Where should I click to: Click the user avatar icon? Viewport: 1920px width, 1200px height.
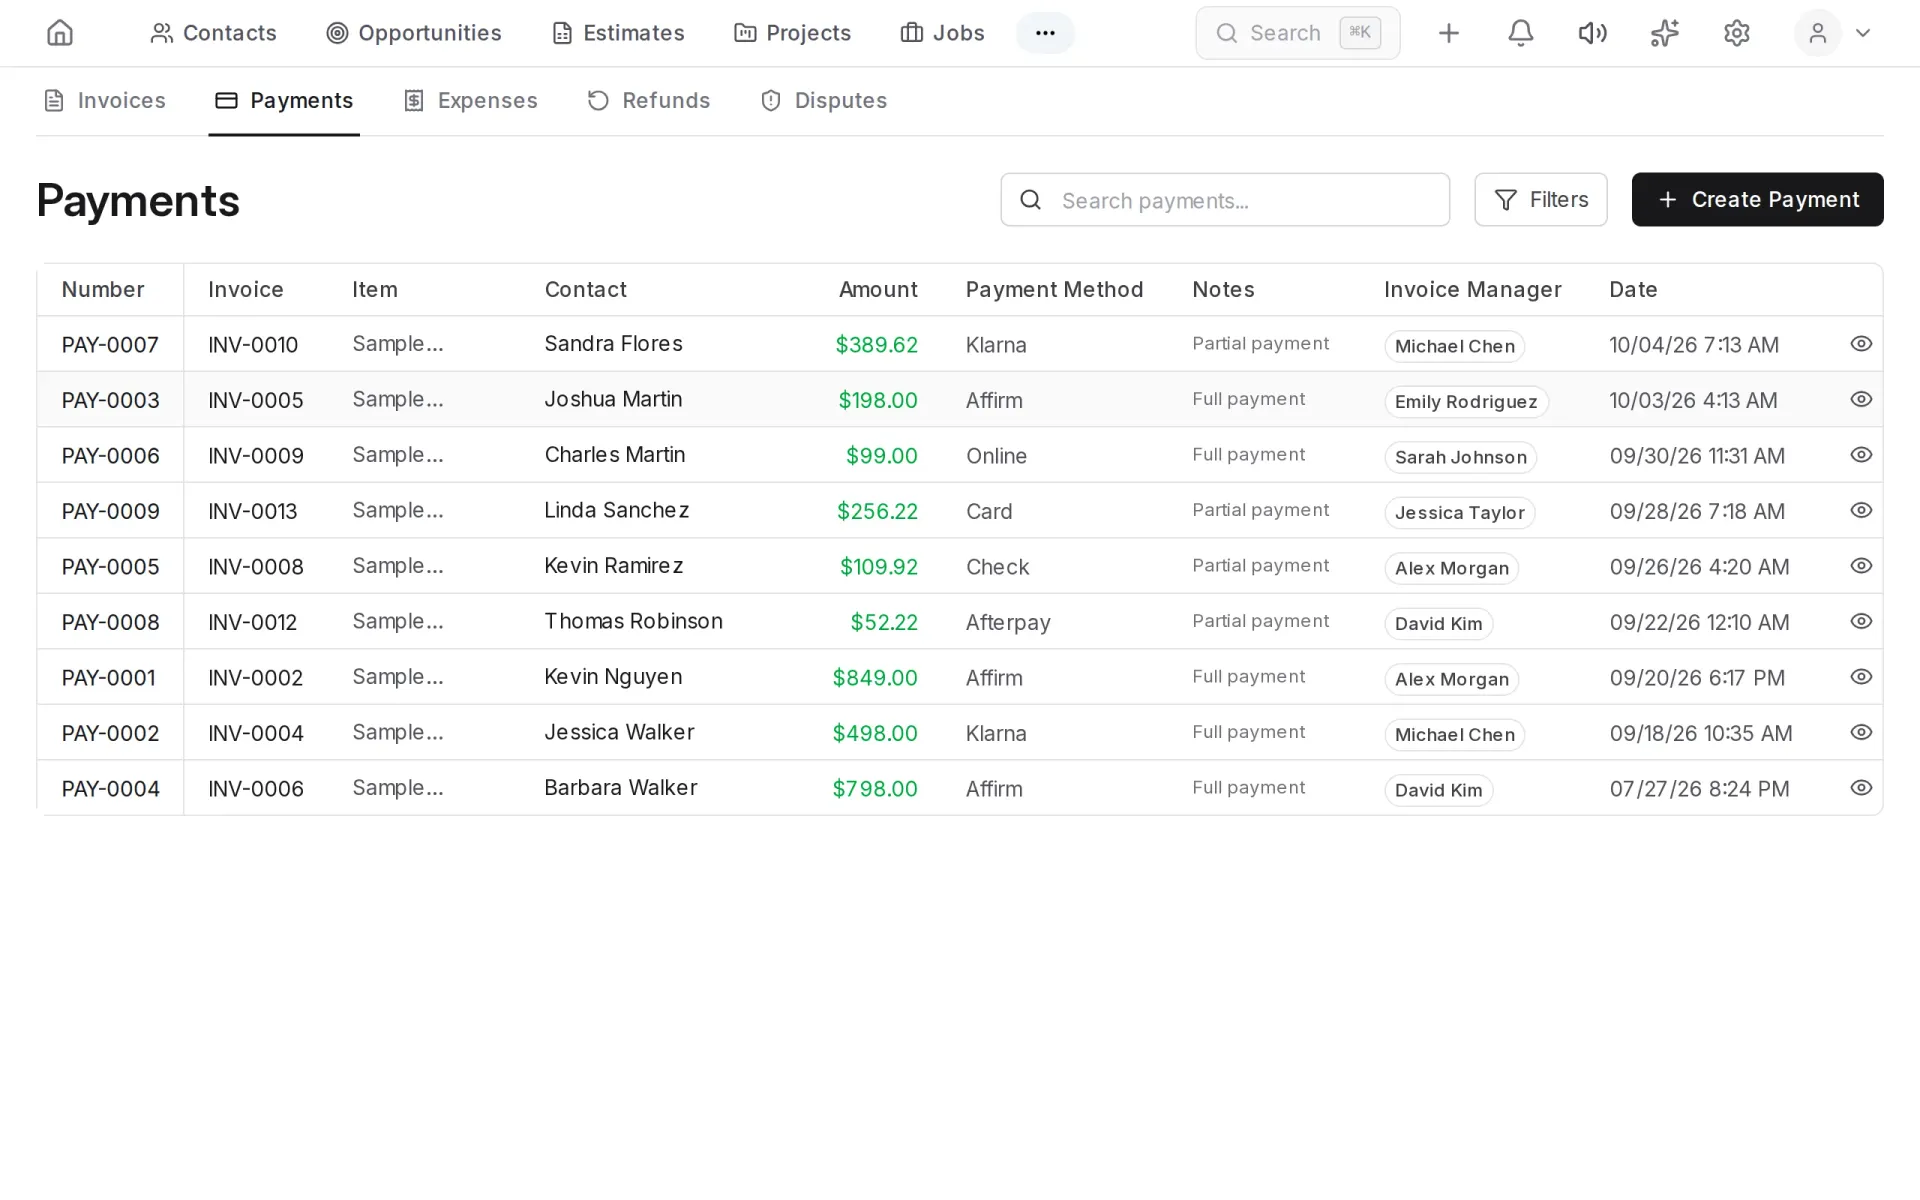tap(1817, 33)
